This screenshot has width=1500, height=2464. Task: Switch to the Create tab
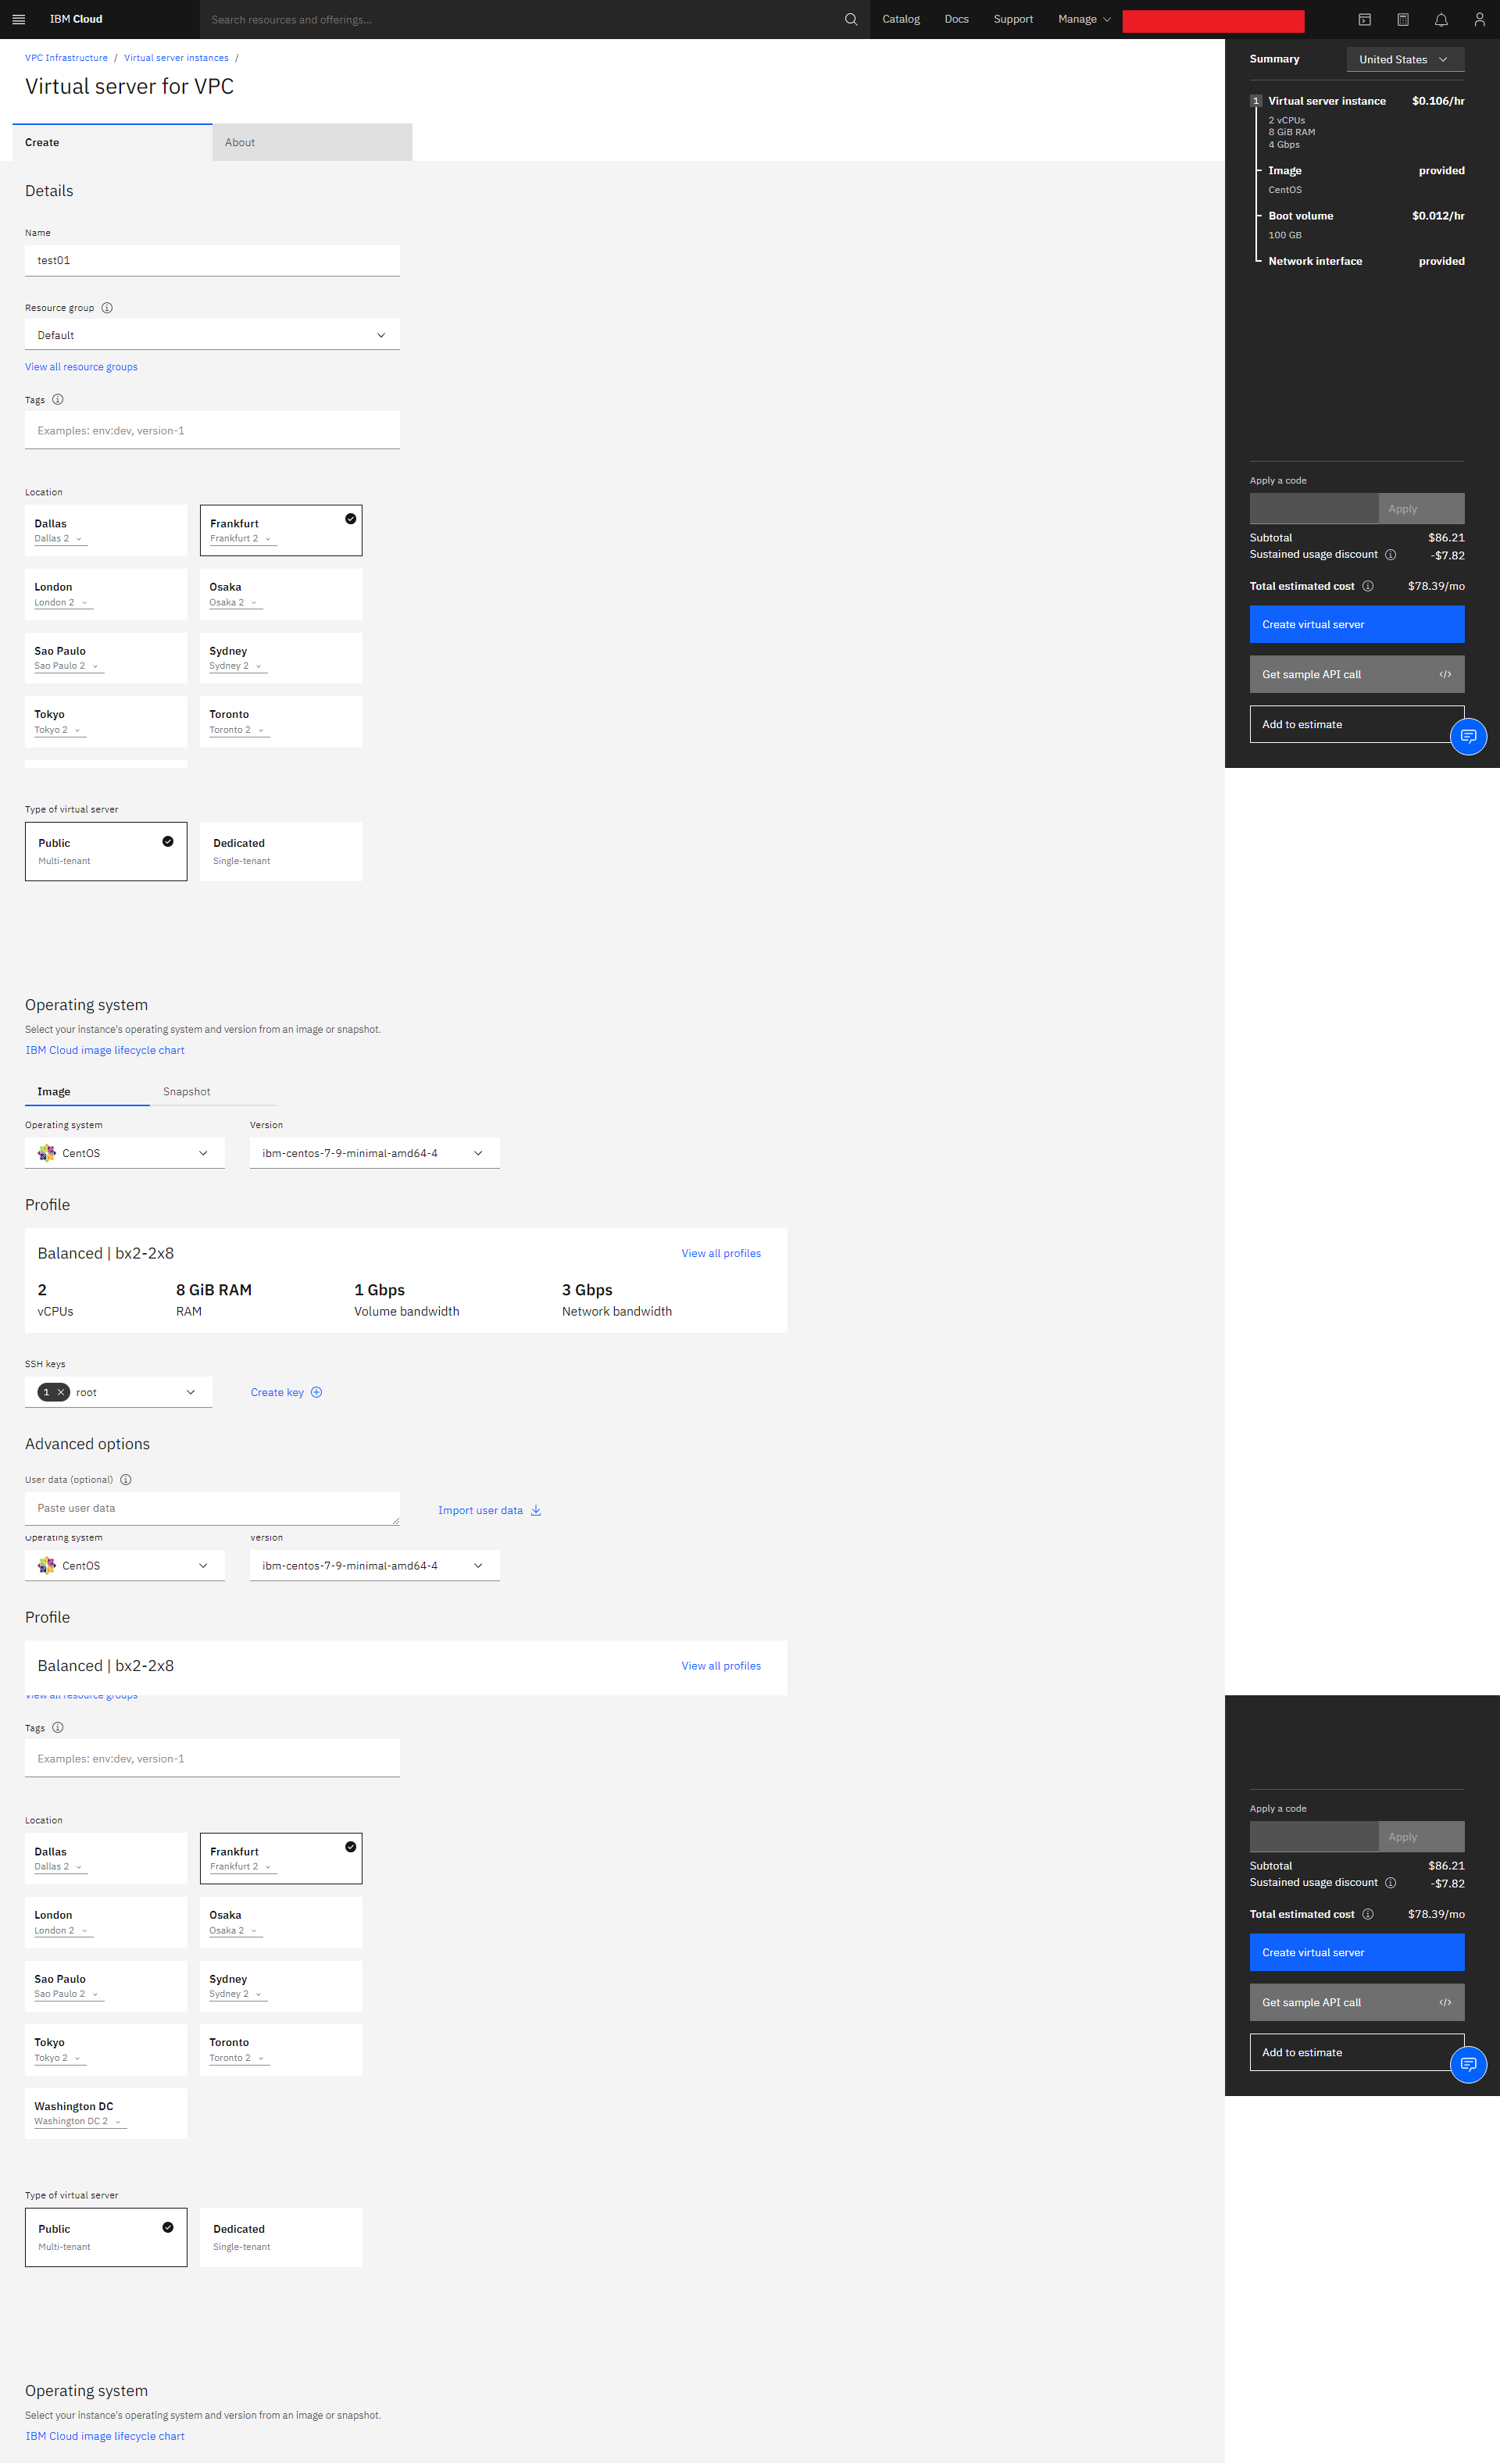point(112,142)
